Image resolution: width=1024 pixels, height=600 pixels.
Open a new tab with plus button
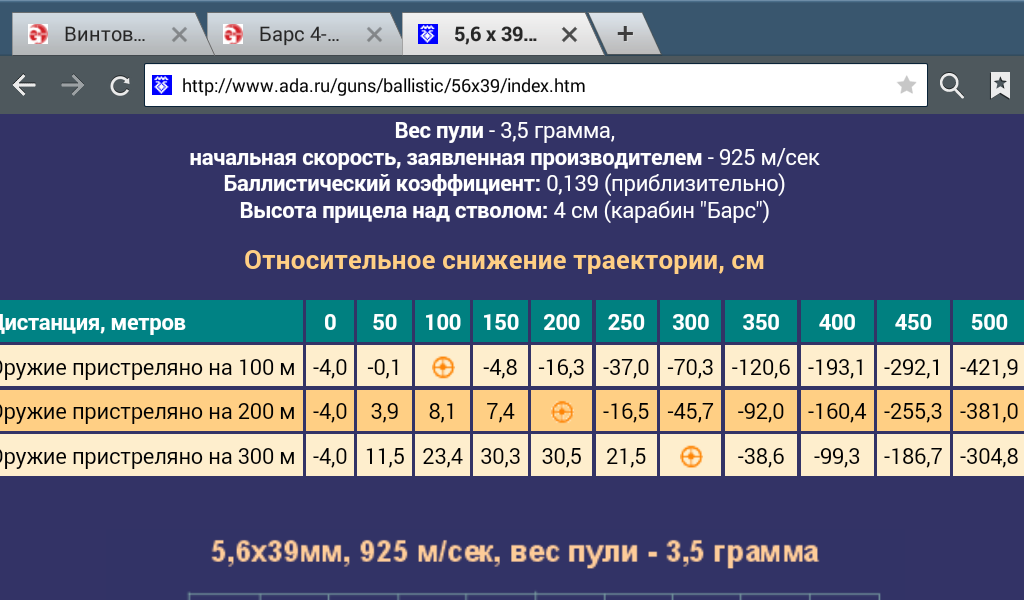click(x=625, y=34)
